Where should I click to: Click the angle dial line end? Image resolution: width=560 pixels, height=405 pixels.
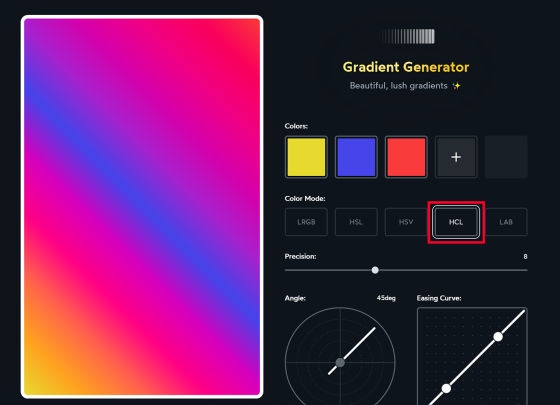click(374, 328)
